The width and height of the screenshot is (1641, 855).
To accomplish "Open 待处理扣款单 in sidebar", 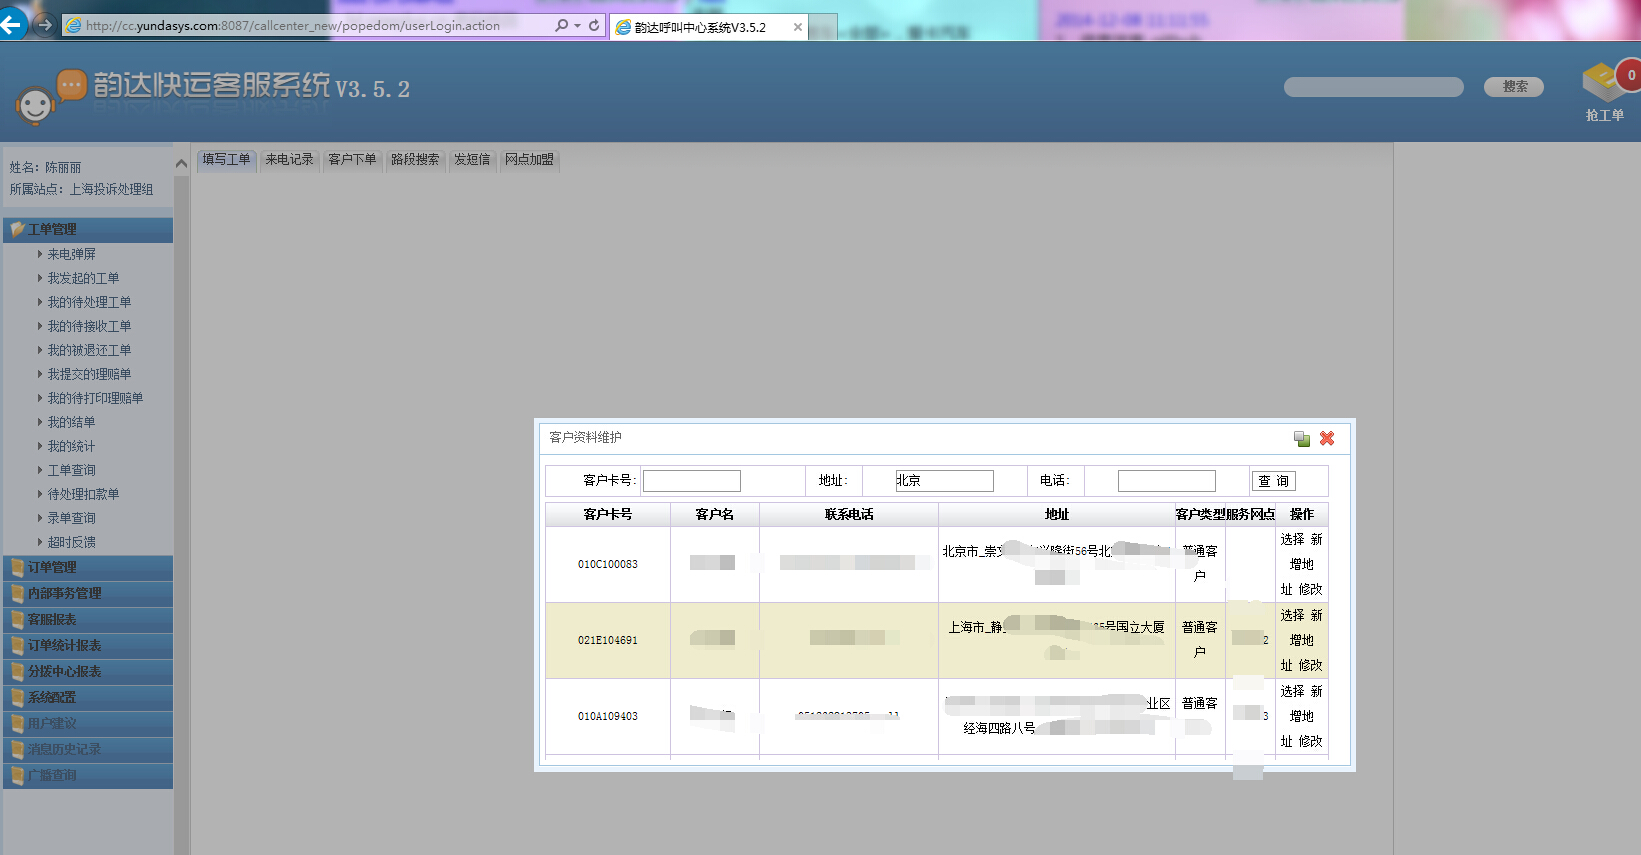I will (83, 494).
